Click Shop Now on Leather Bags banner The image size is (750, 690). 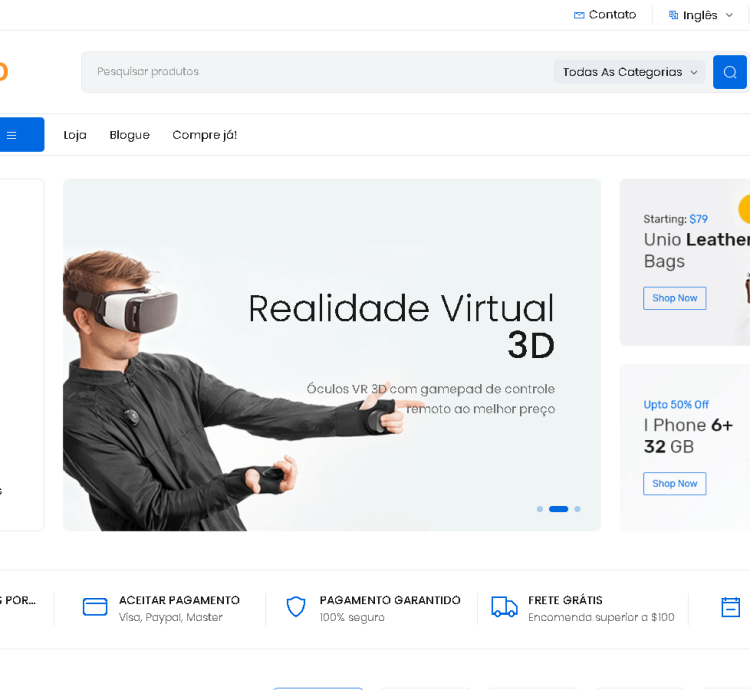pos(674,298)
